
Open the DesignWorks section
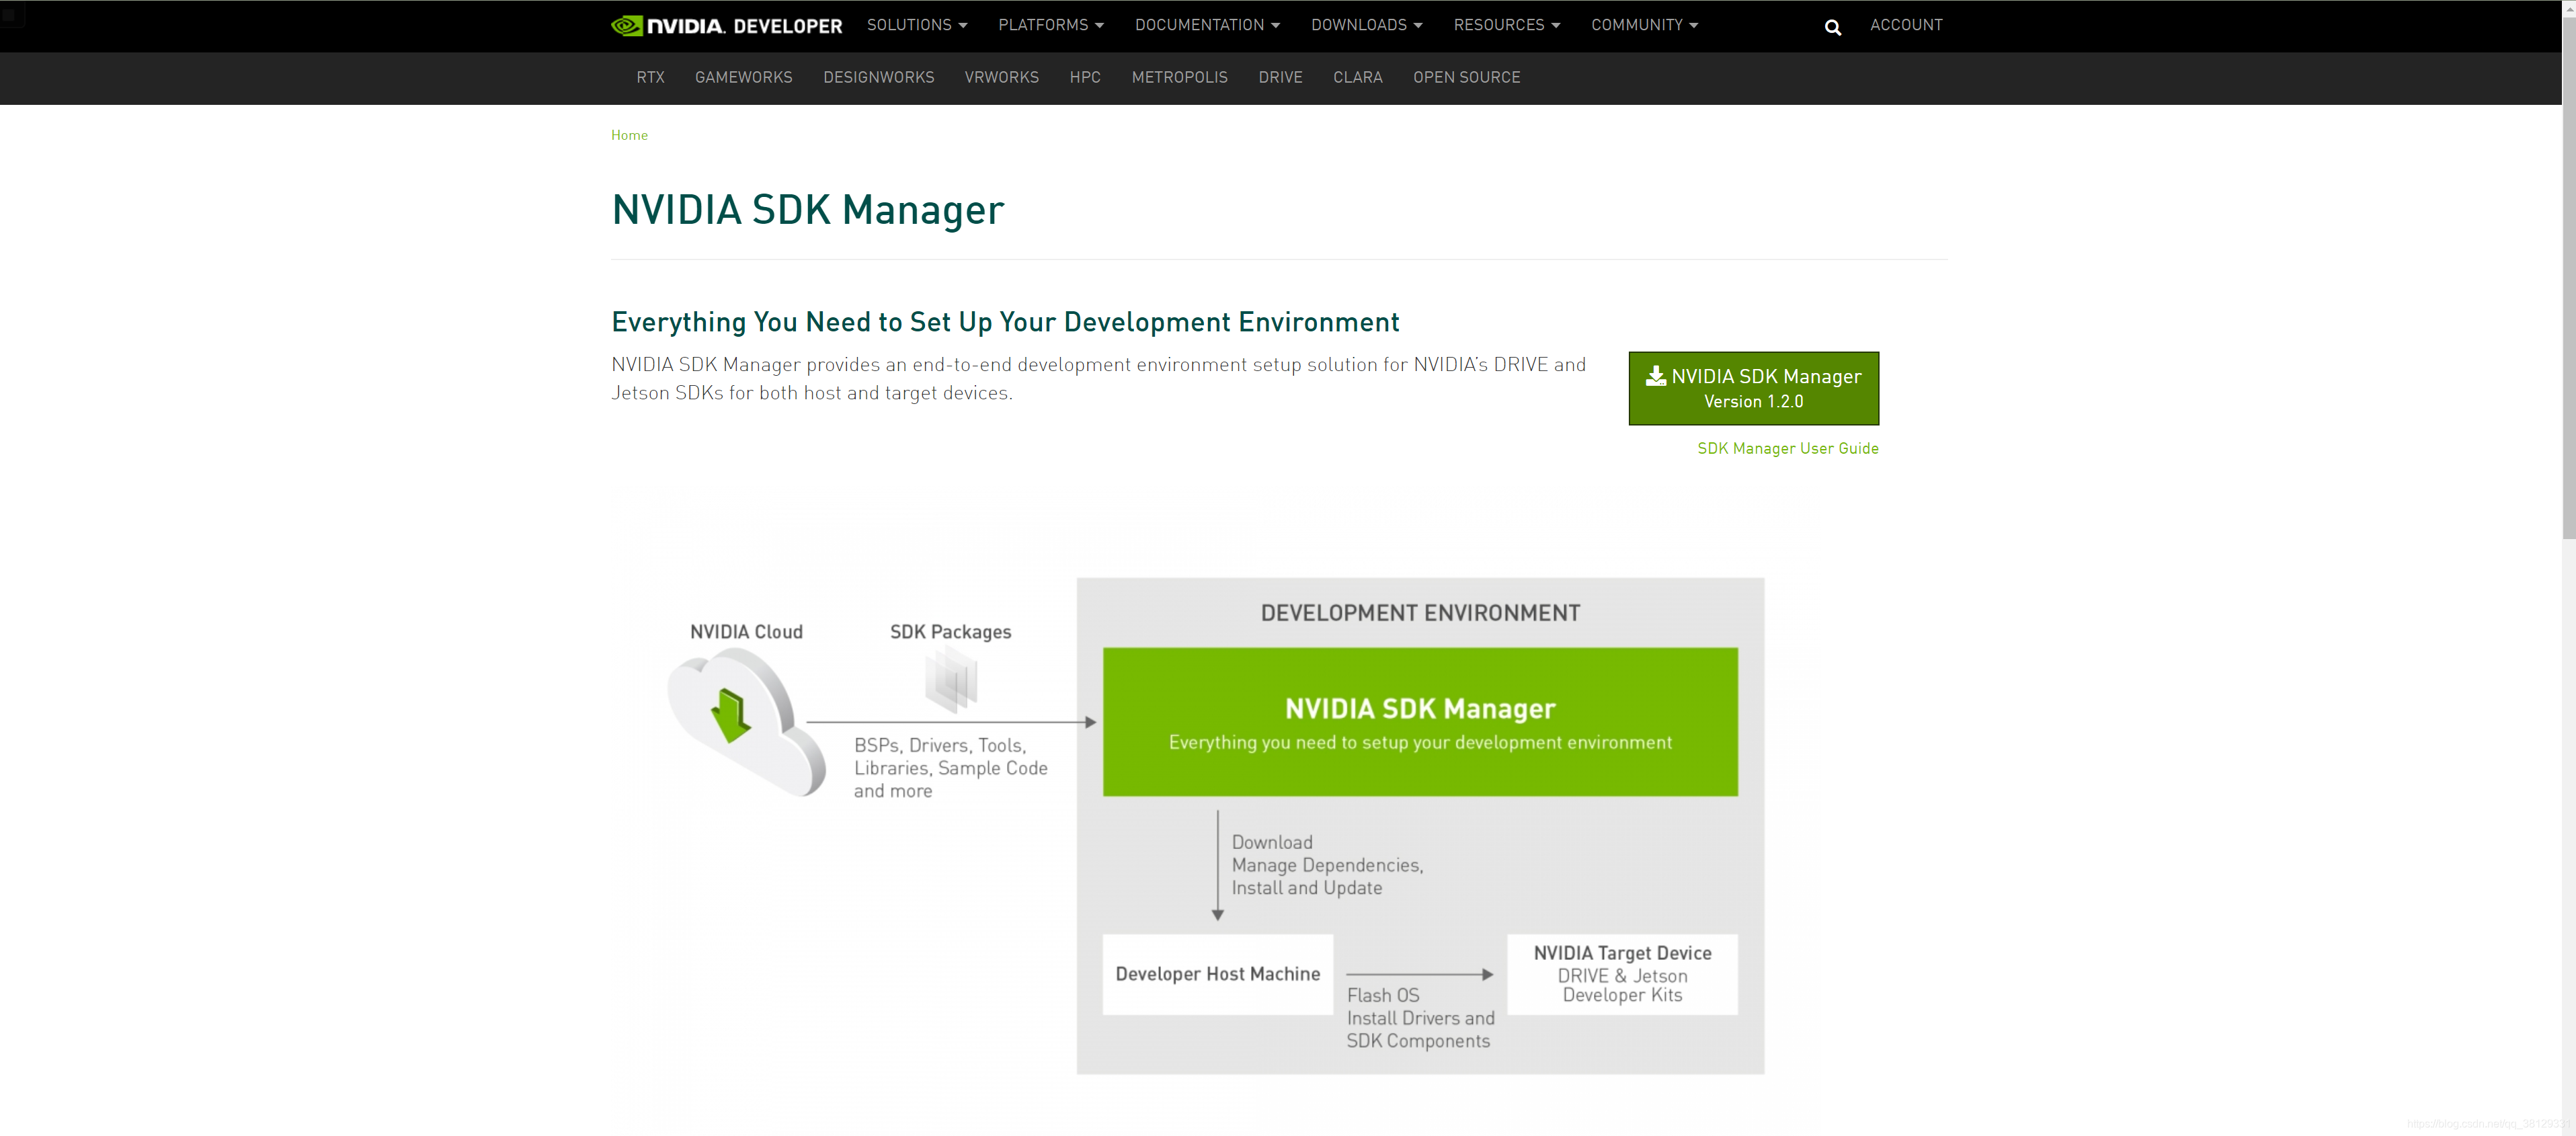878,77
